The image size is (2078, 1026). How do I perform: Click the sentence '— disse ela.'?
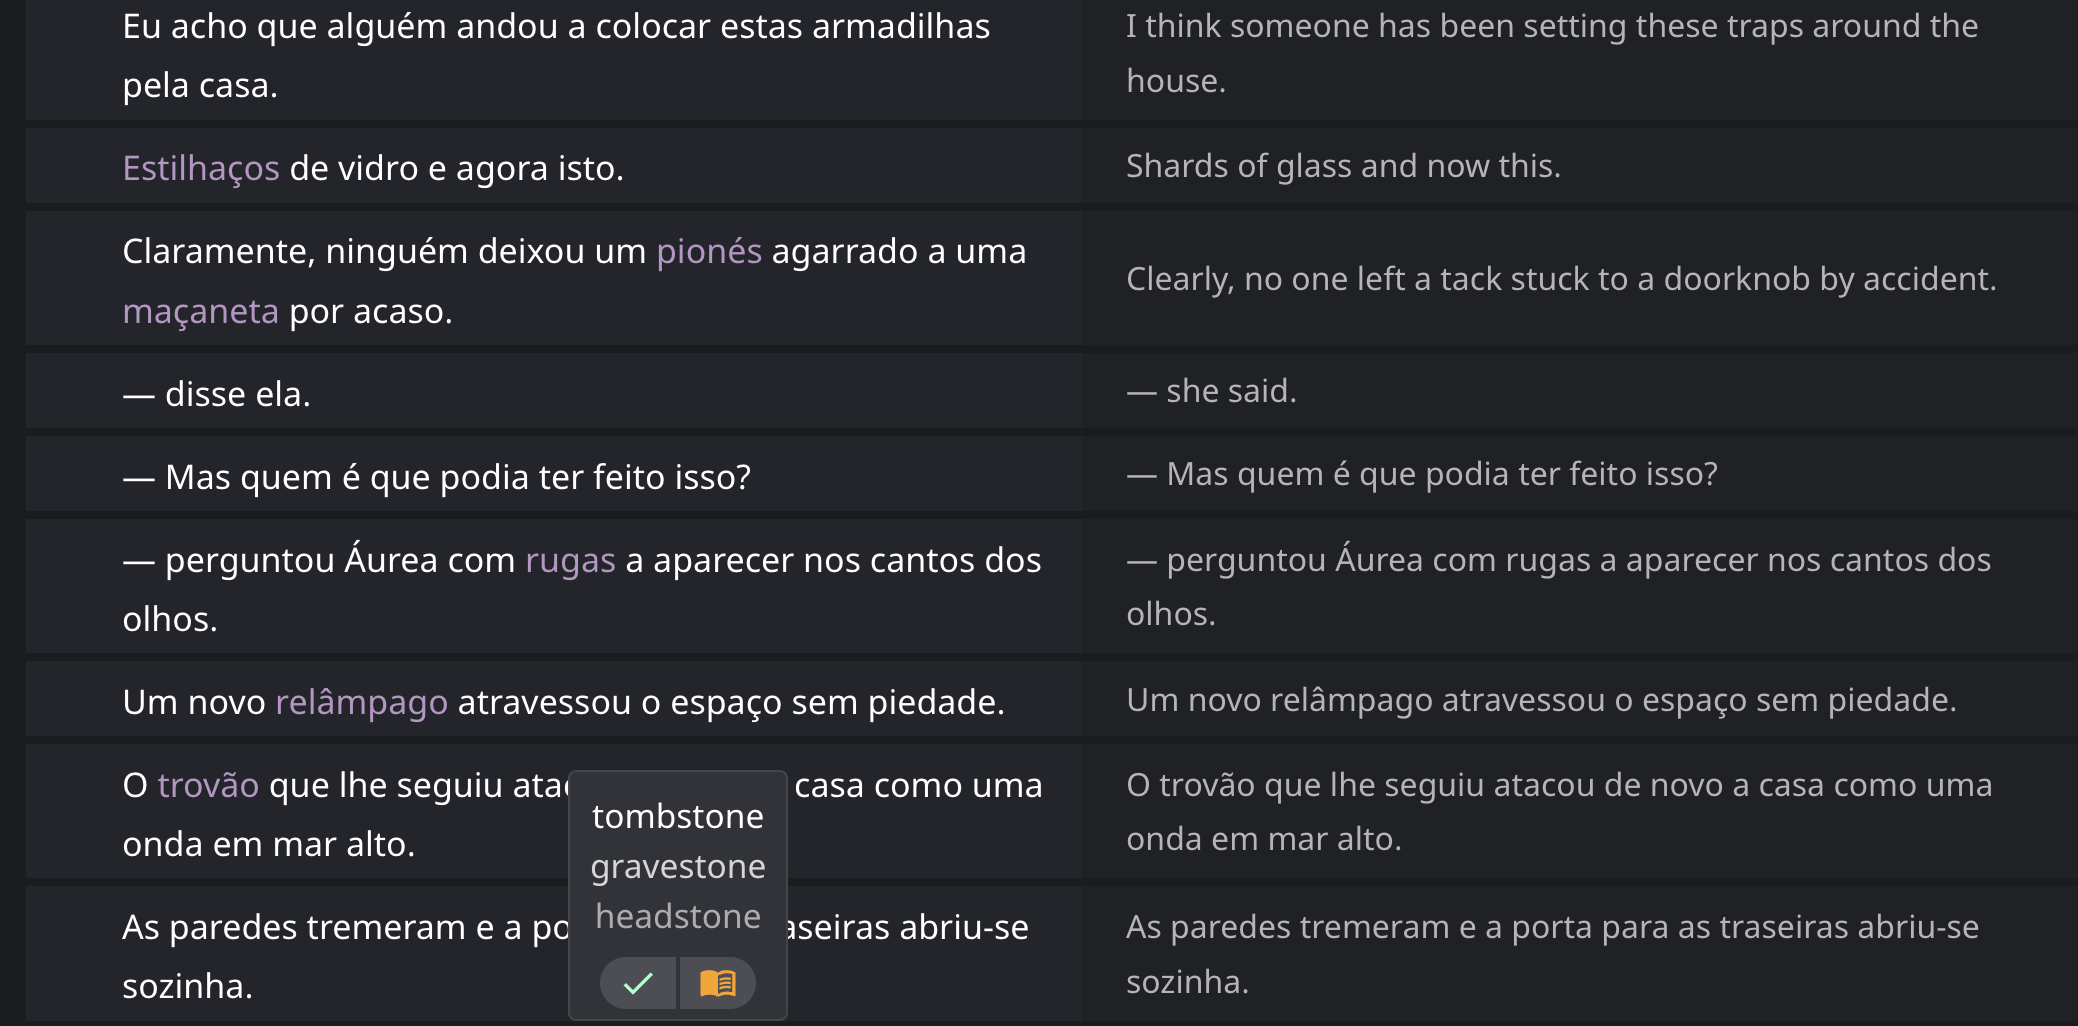[217, 394]
